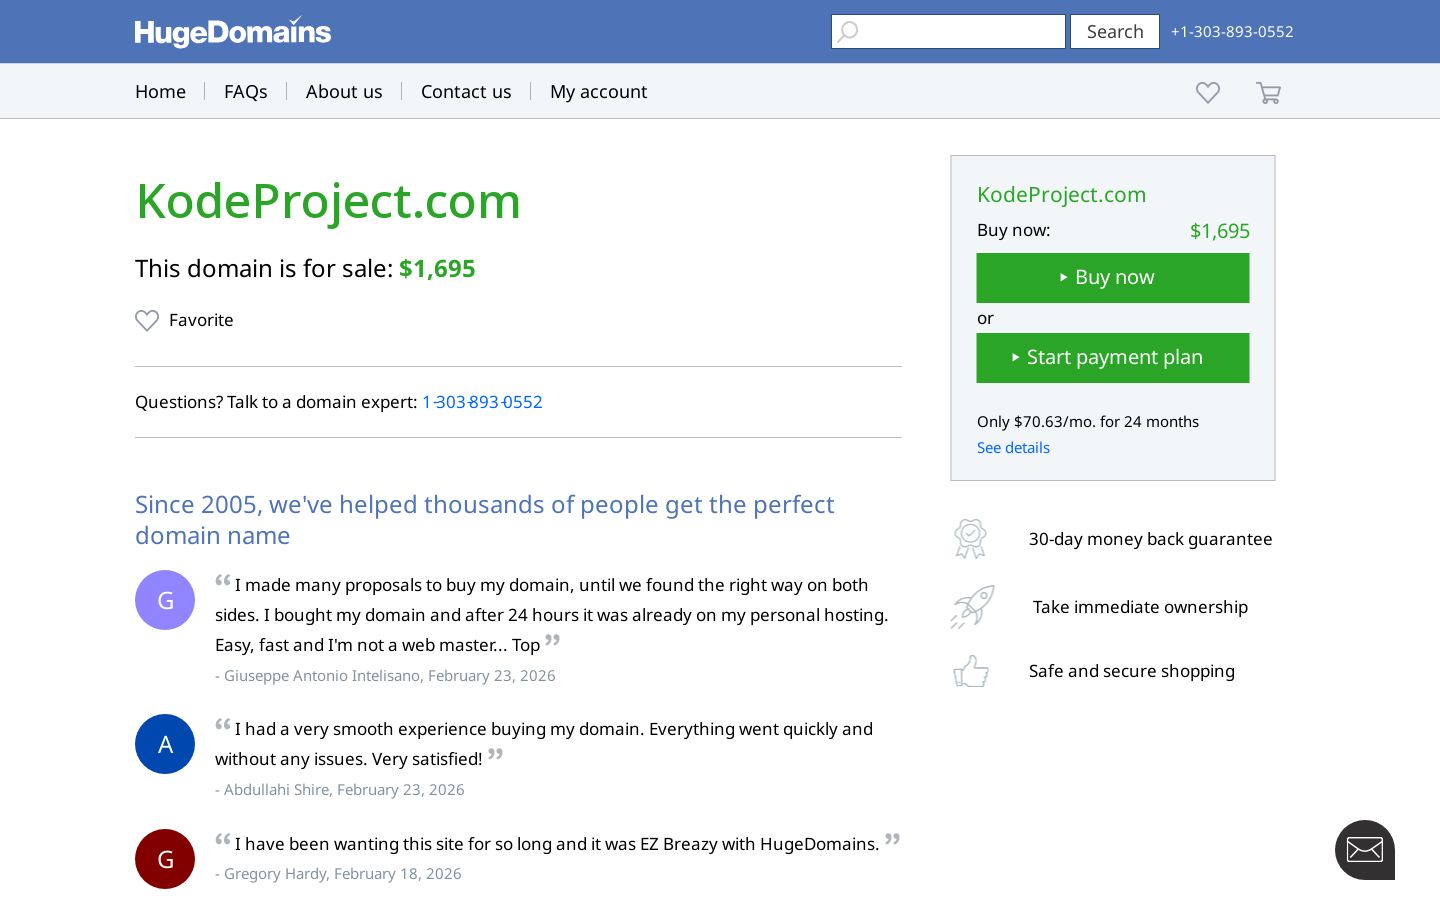Image resolution: width=1440 pixels, height=900 pixels.
Task: Open the FAQs menu item
Action: click(246, 91)
